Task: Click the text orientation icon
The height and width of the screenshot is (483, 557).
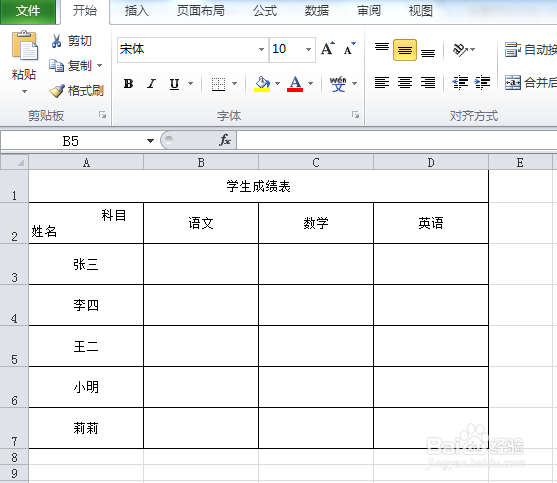Action: pyautogui.click(x=460, y=50)
